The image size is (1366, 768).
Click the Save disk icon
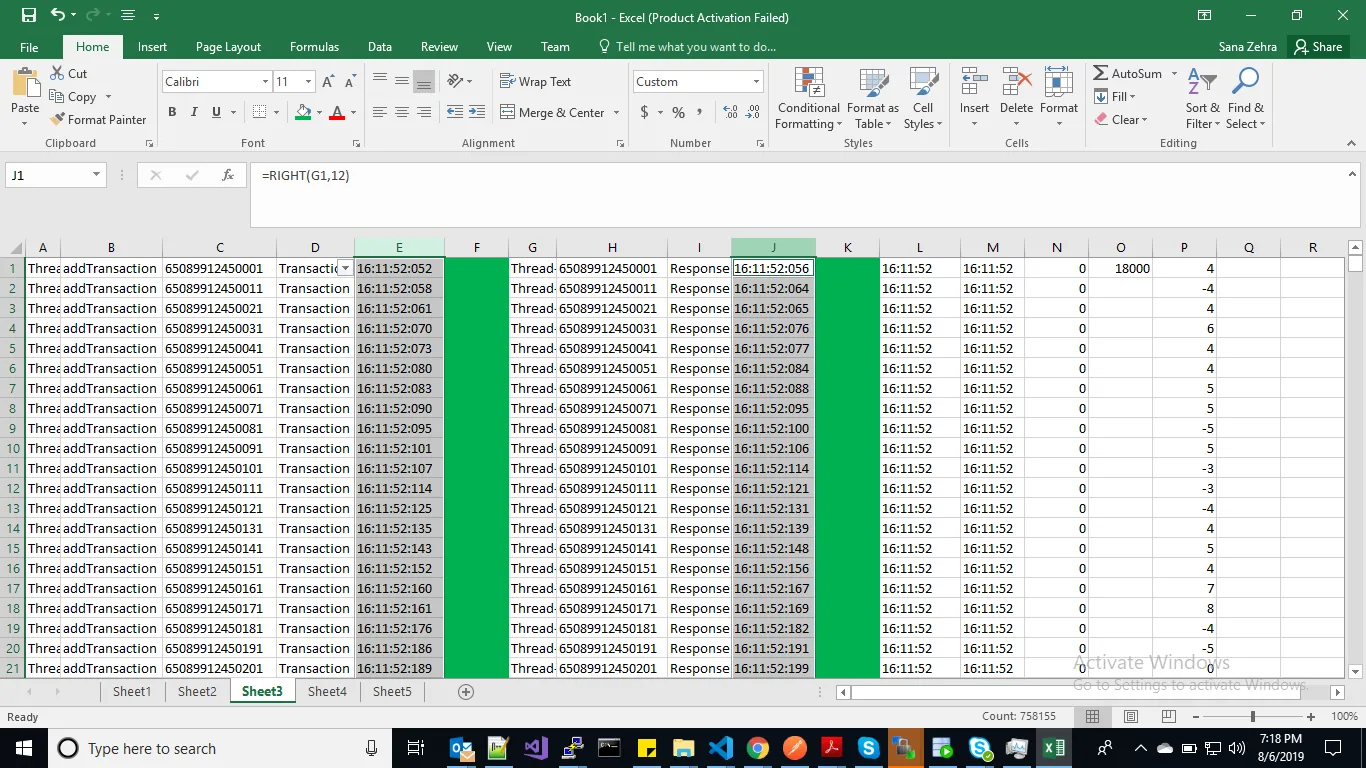(28, 16)
